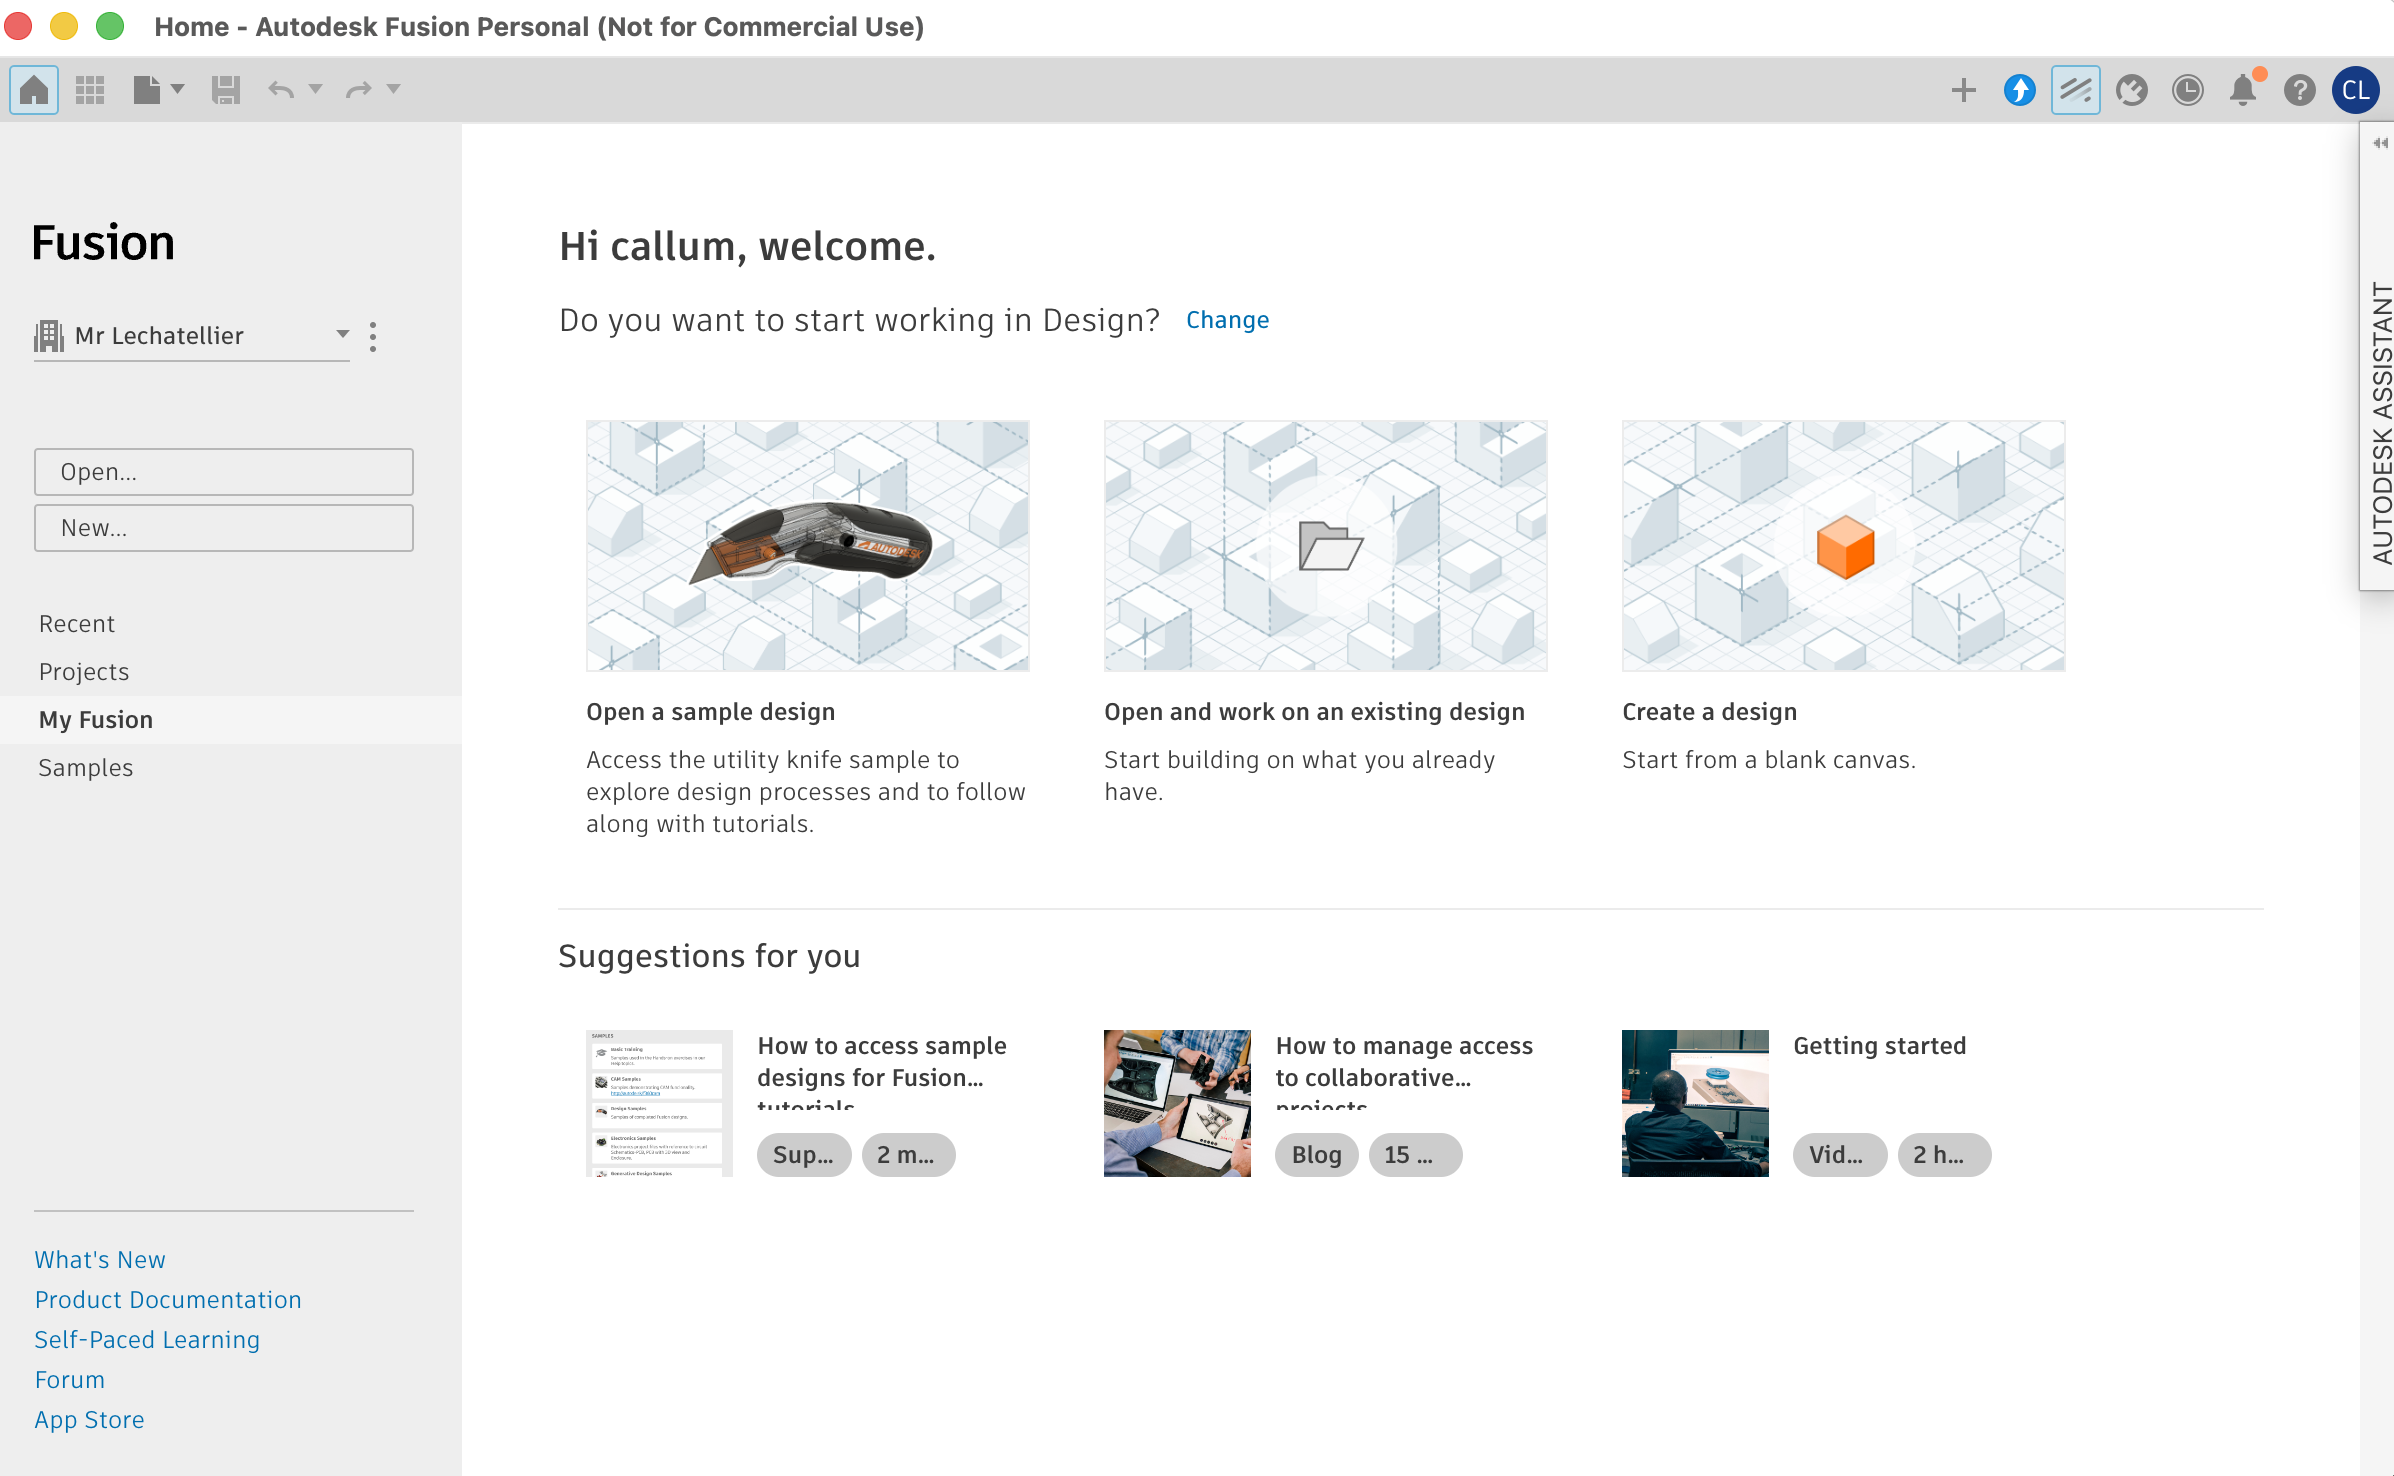The height and width of the screenshot is (1476, 2394).
Task: Click the 'Suggestions for you' heading
Action: [x=709, y=956]
